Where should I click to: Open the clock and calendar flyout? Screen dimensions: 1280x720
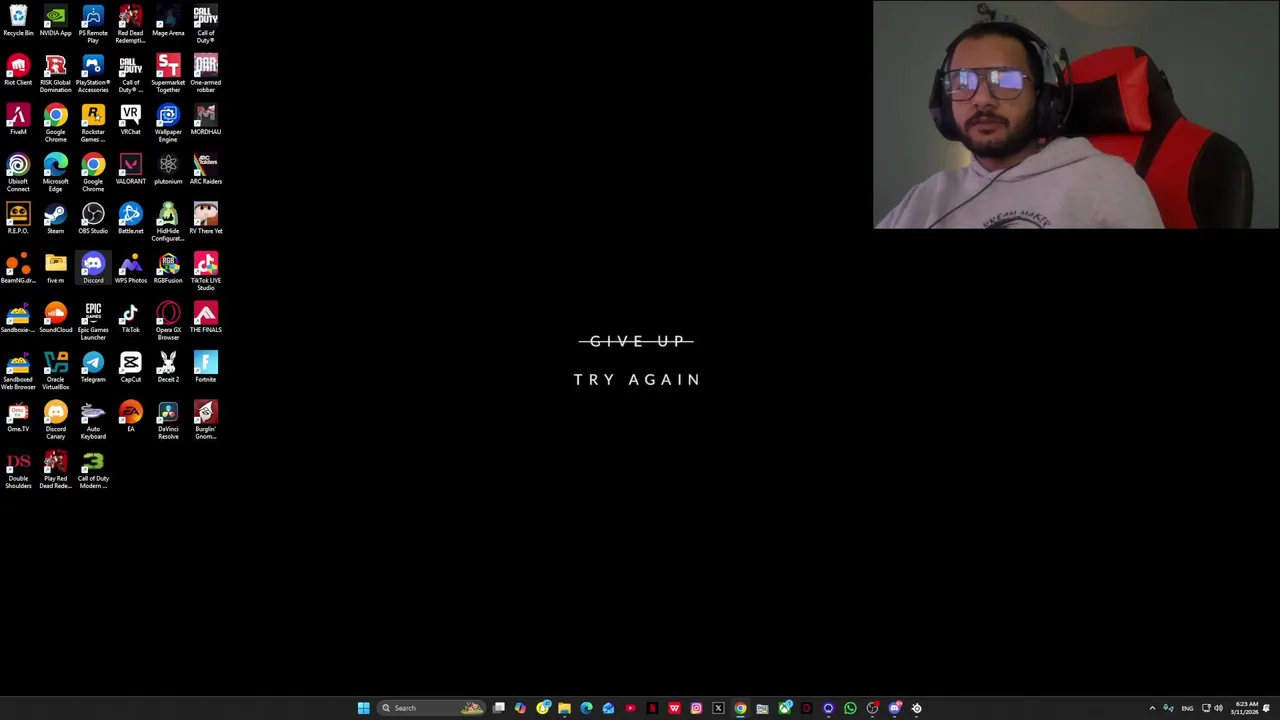(1245, 708)
